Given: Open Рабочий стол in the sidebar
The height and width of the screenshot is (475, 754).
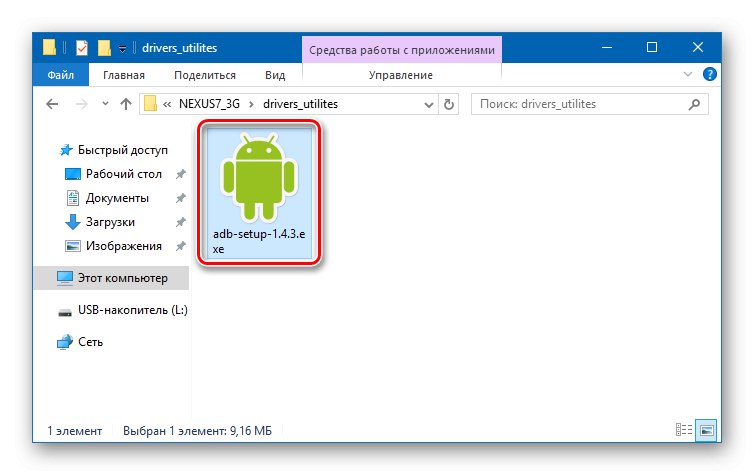Looking at the screenshot, I should click(x=124, y=174).
